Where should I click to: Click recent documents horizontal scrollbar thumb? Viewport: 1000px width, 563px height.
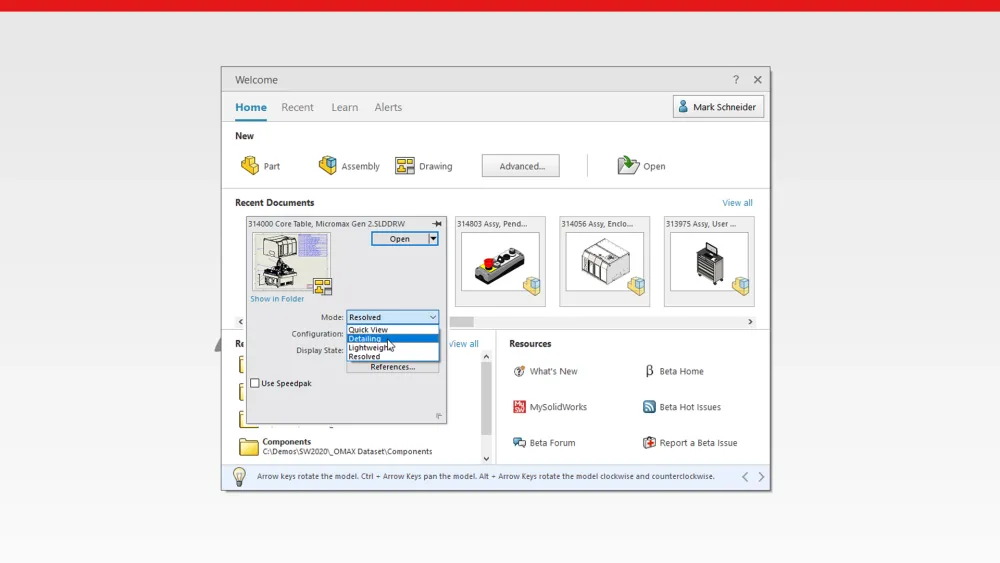pyautogui.click(x=461, y=322)
